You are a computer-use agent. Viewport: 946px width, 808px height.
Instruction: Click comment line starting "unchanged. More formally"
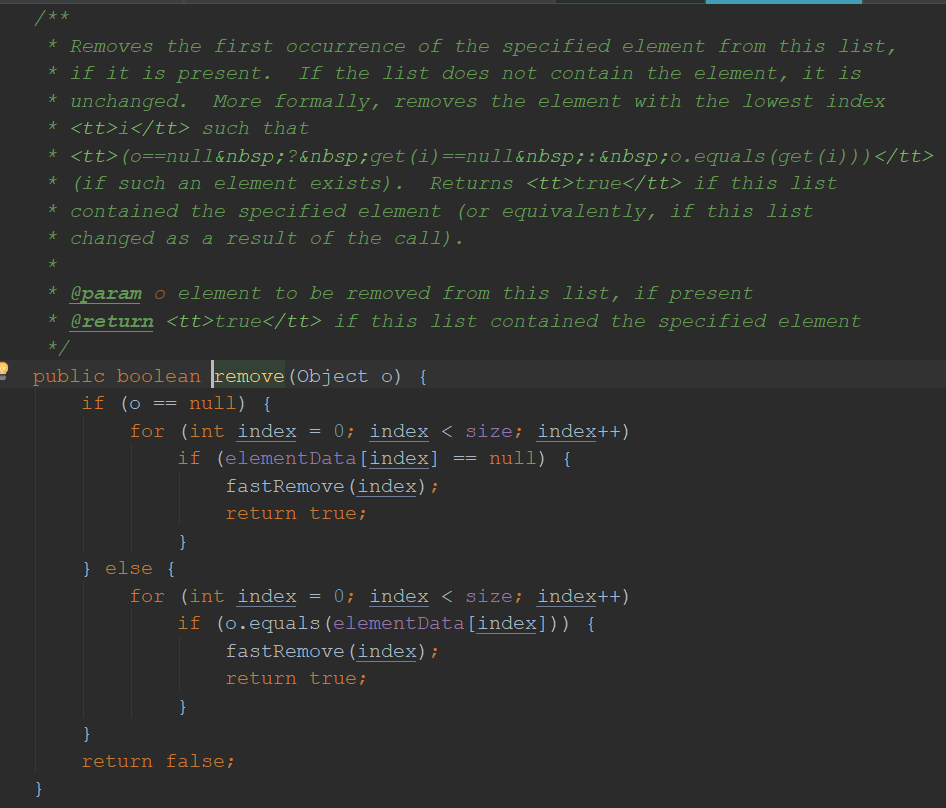[478, 101]
